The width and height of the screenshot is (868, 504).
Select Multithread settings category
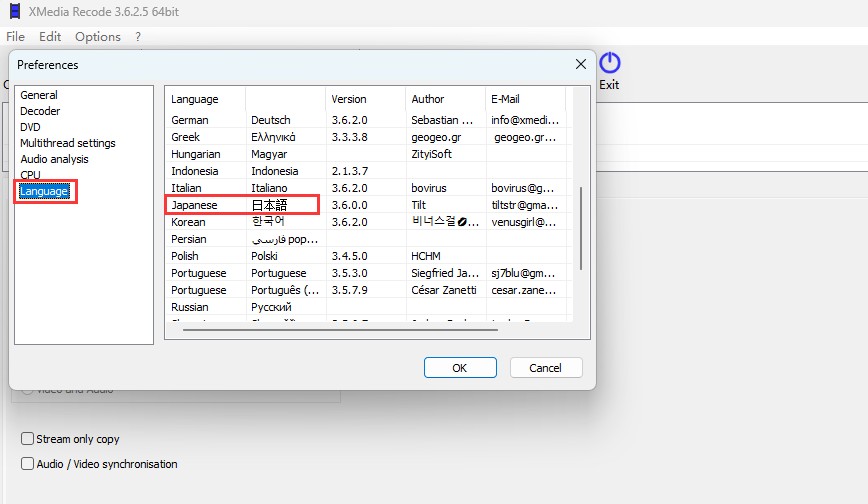tap(68, 143)
